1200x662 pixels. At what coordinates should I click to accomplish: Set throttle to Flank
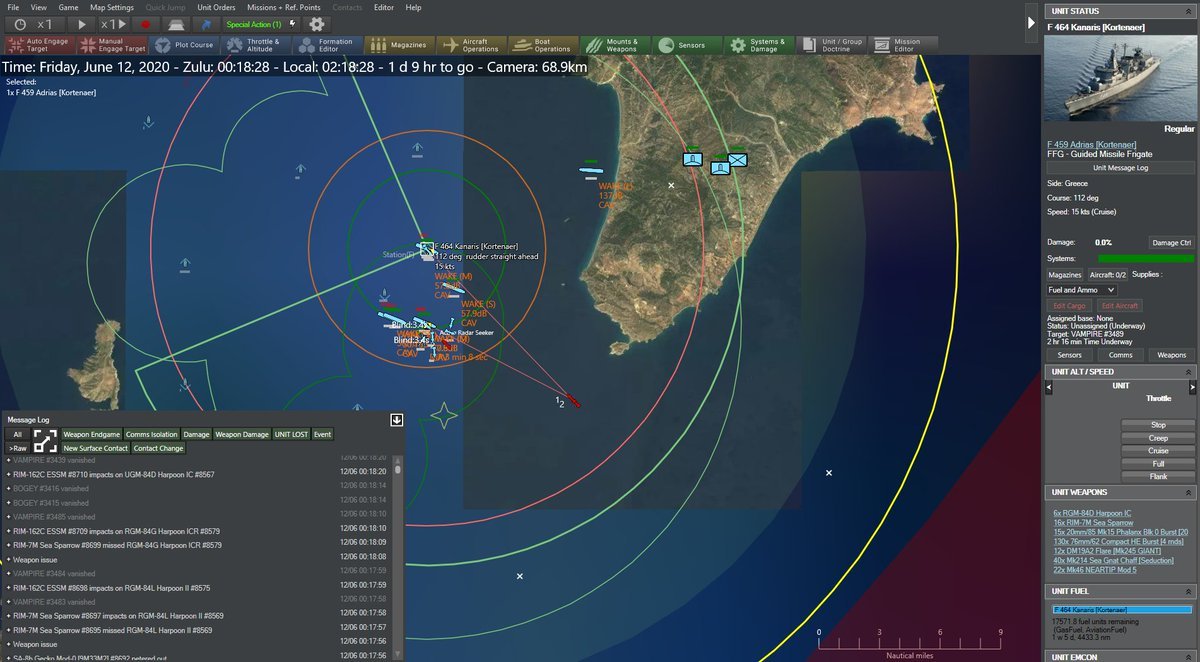pyautogui.click(x=1158, y=477)
